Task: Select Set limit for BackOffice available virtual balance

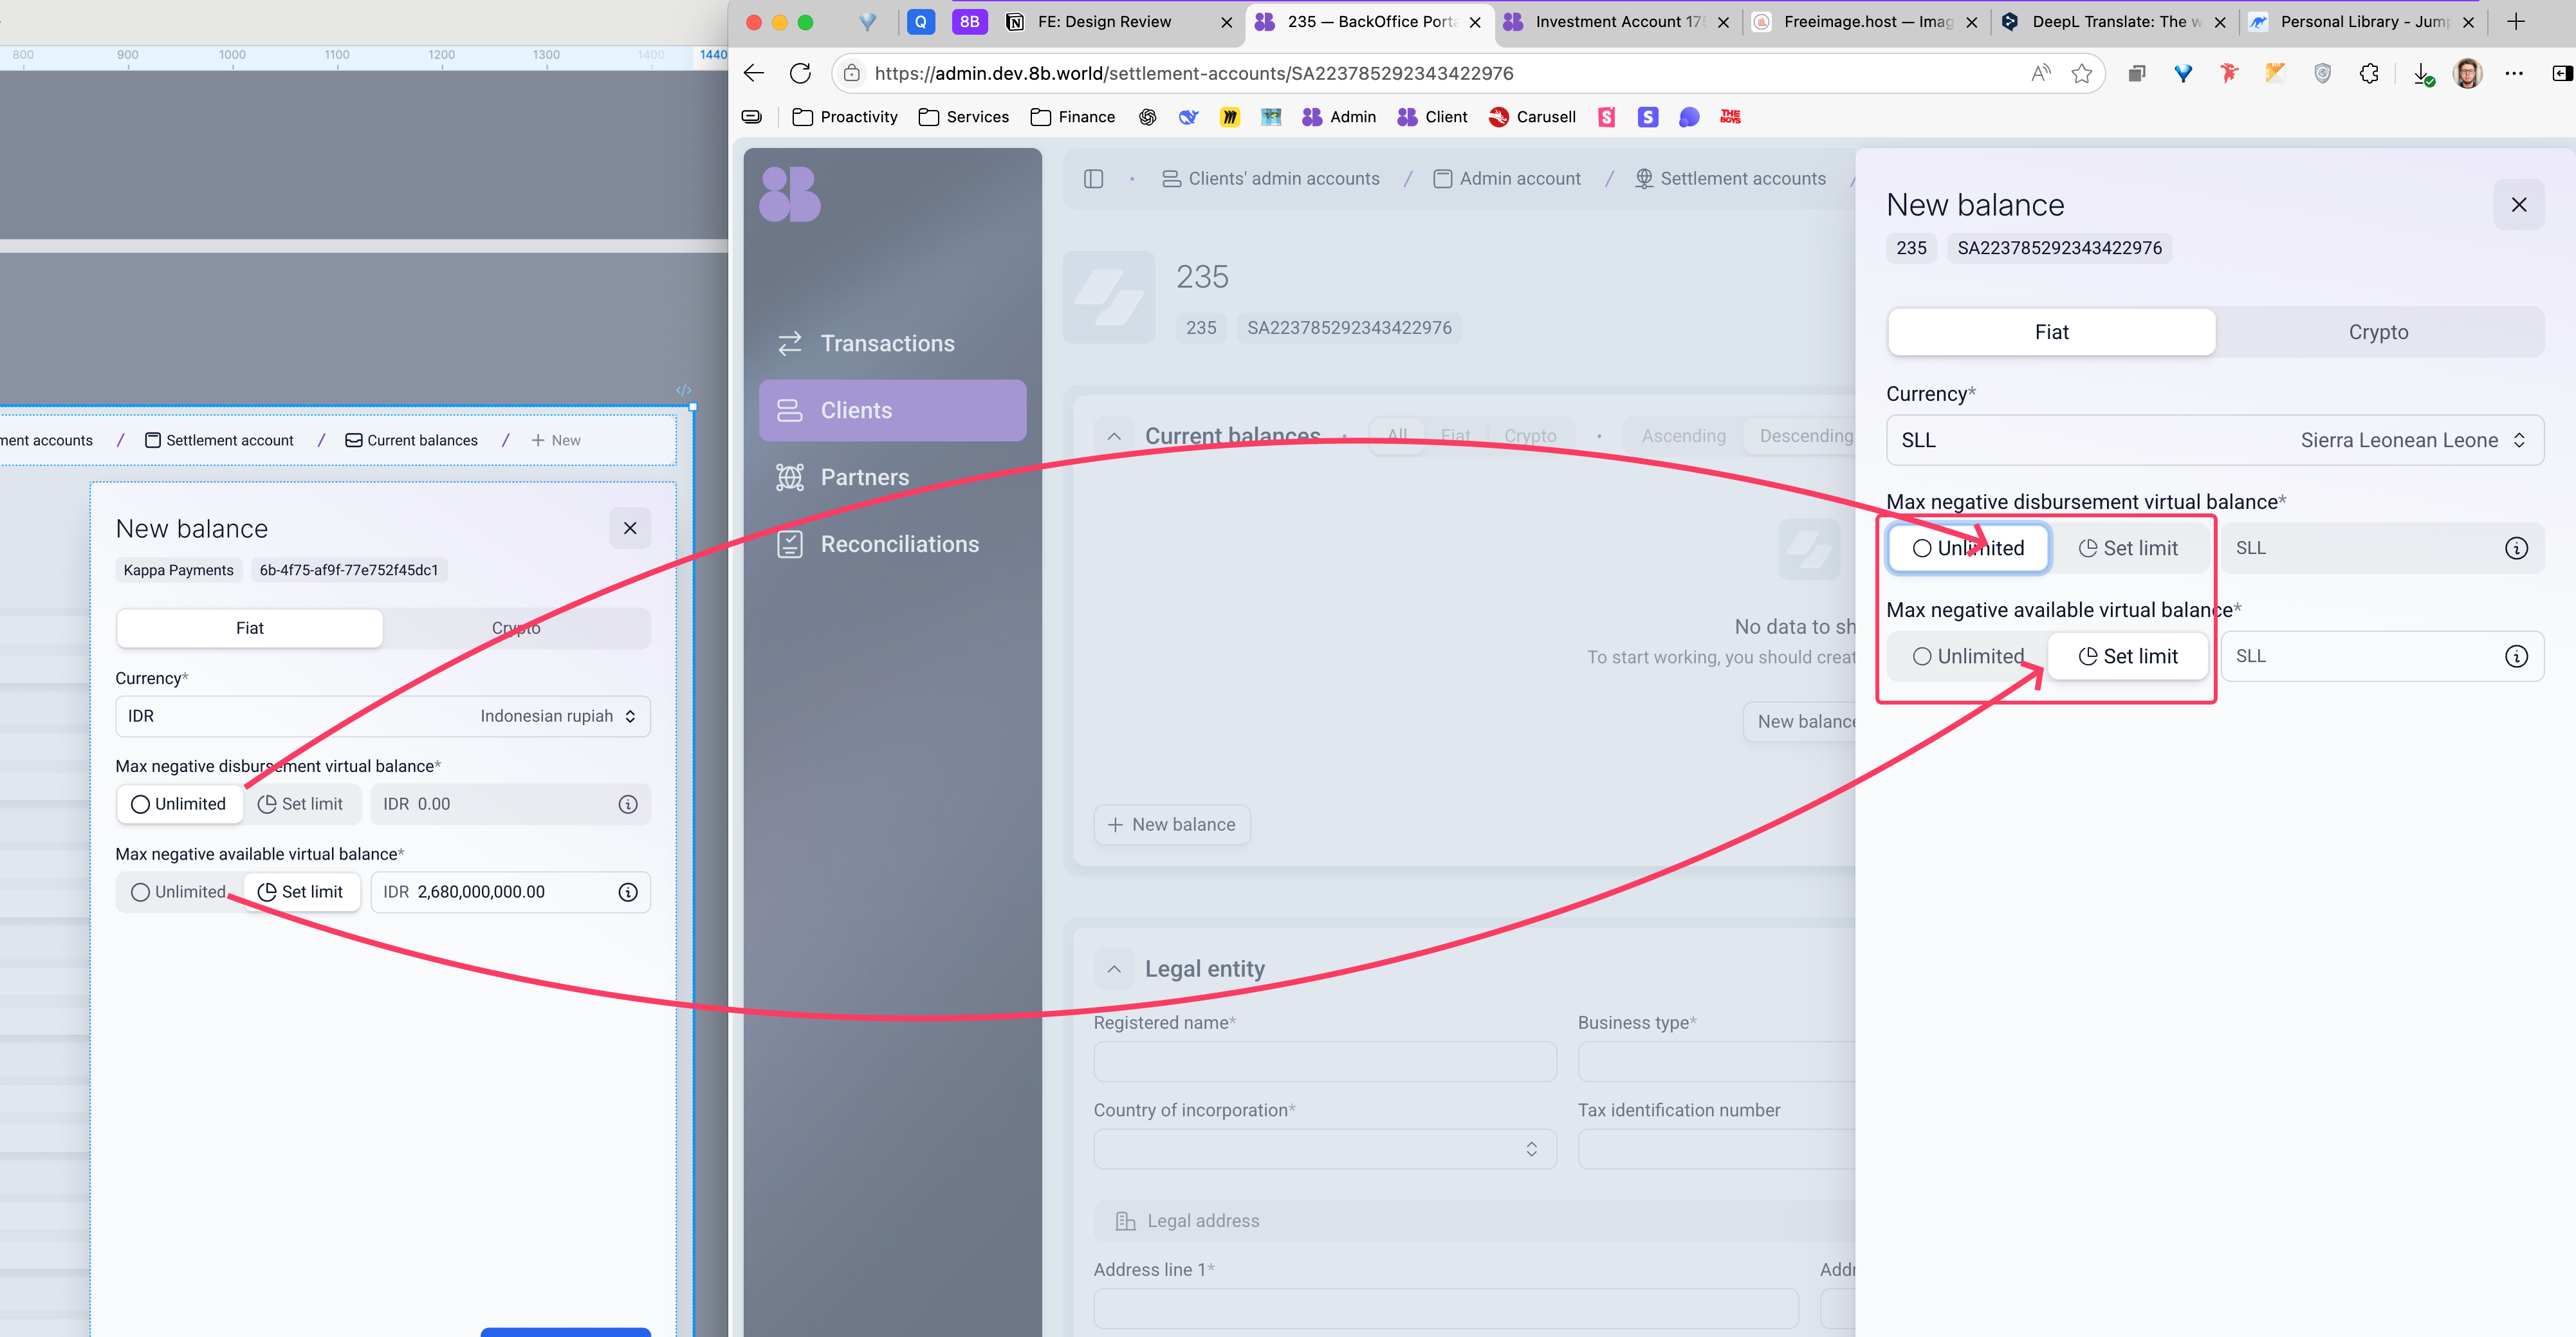Action: (x=2129, y=656)
